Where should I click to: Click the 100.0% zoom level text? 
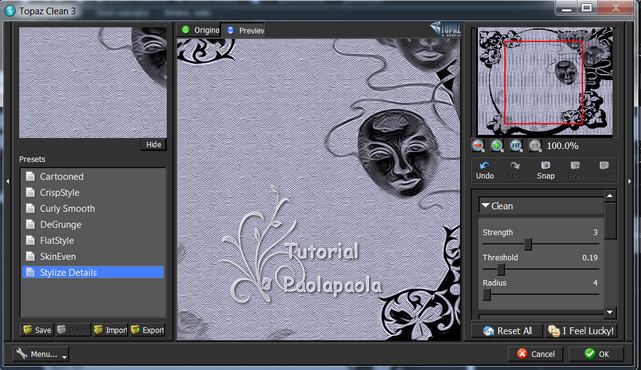coord(563,146)
